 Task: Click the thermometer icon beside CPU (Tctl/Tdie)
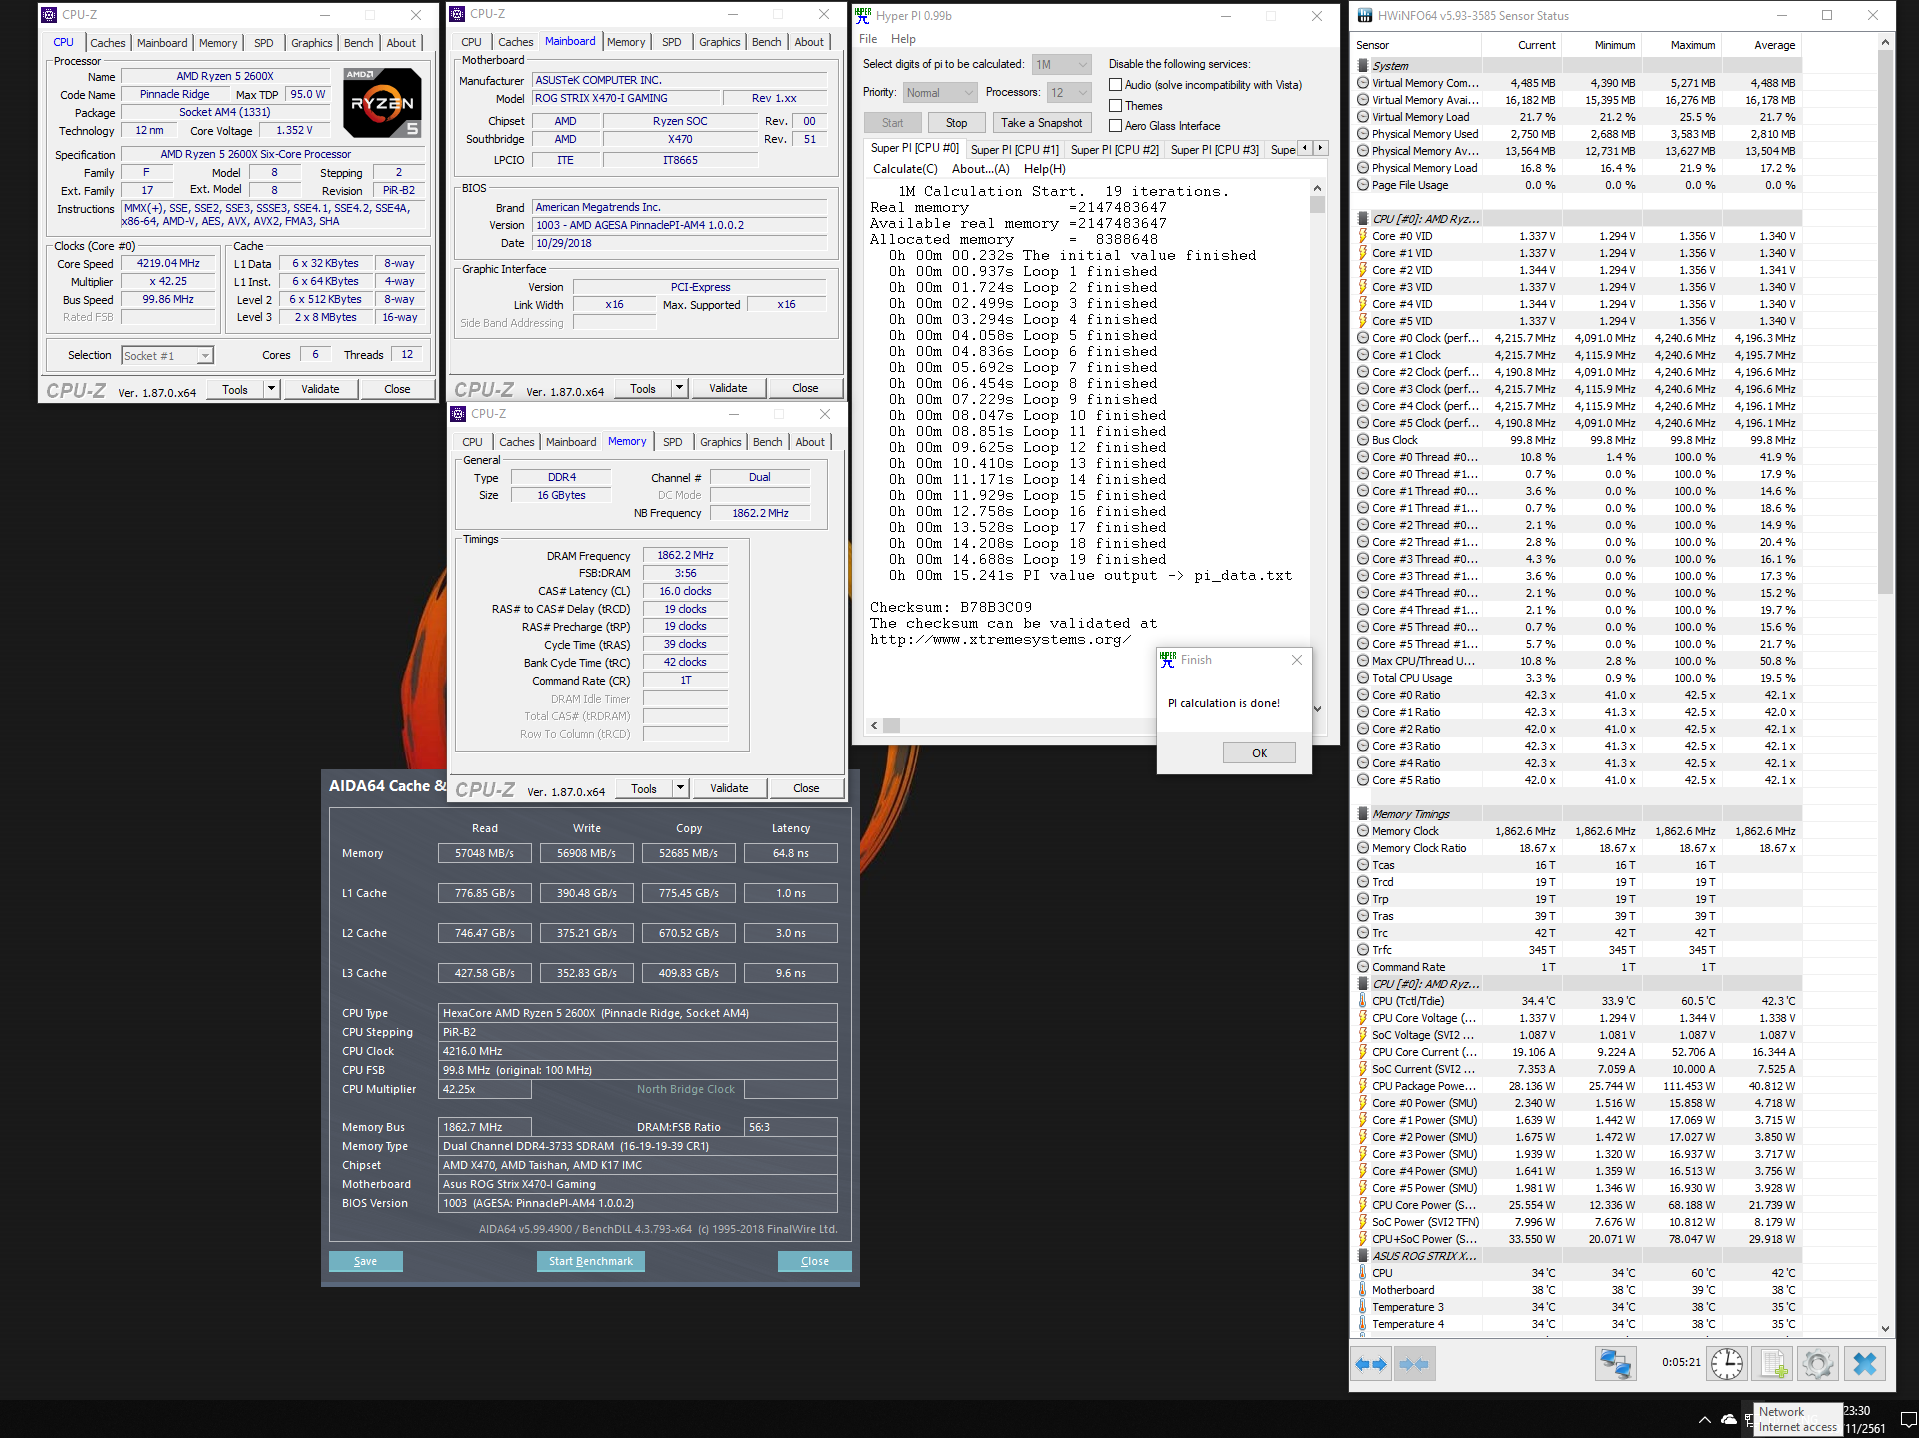pos(1362,1001)
